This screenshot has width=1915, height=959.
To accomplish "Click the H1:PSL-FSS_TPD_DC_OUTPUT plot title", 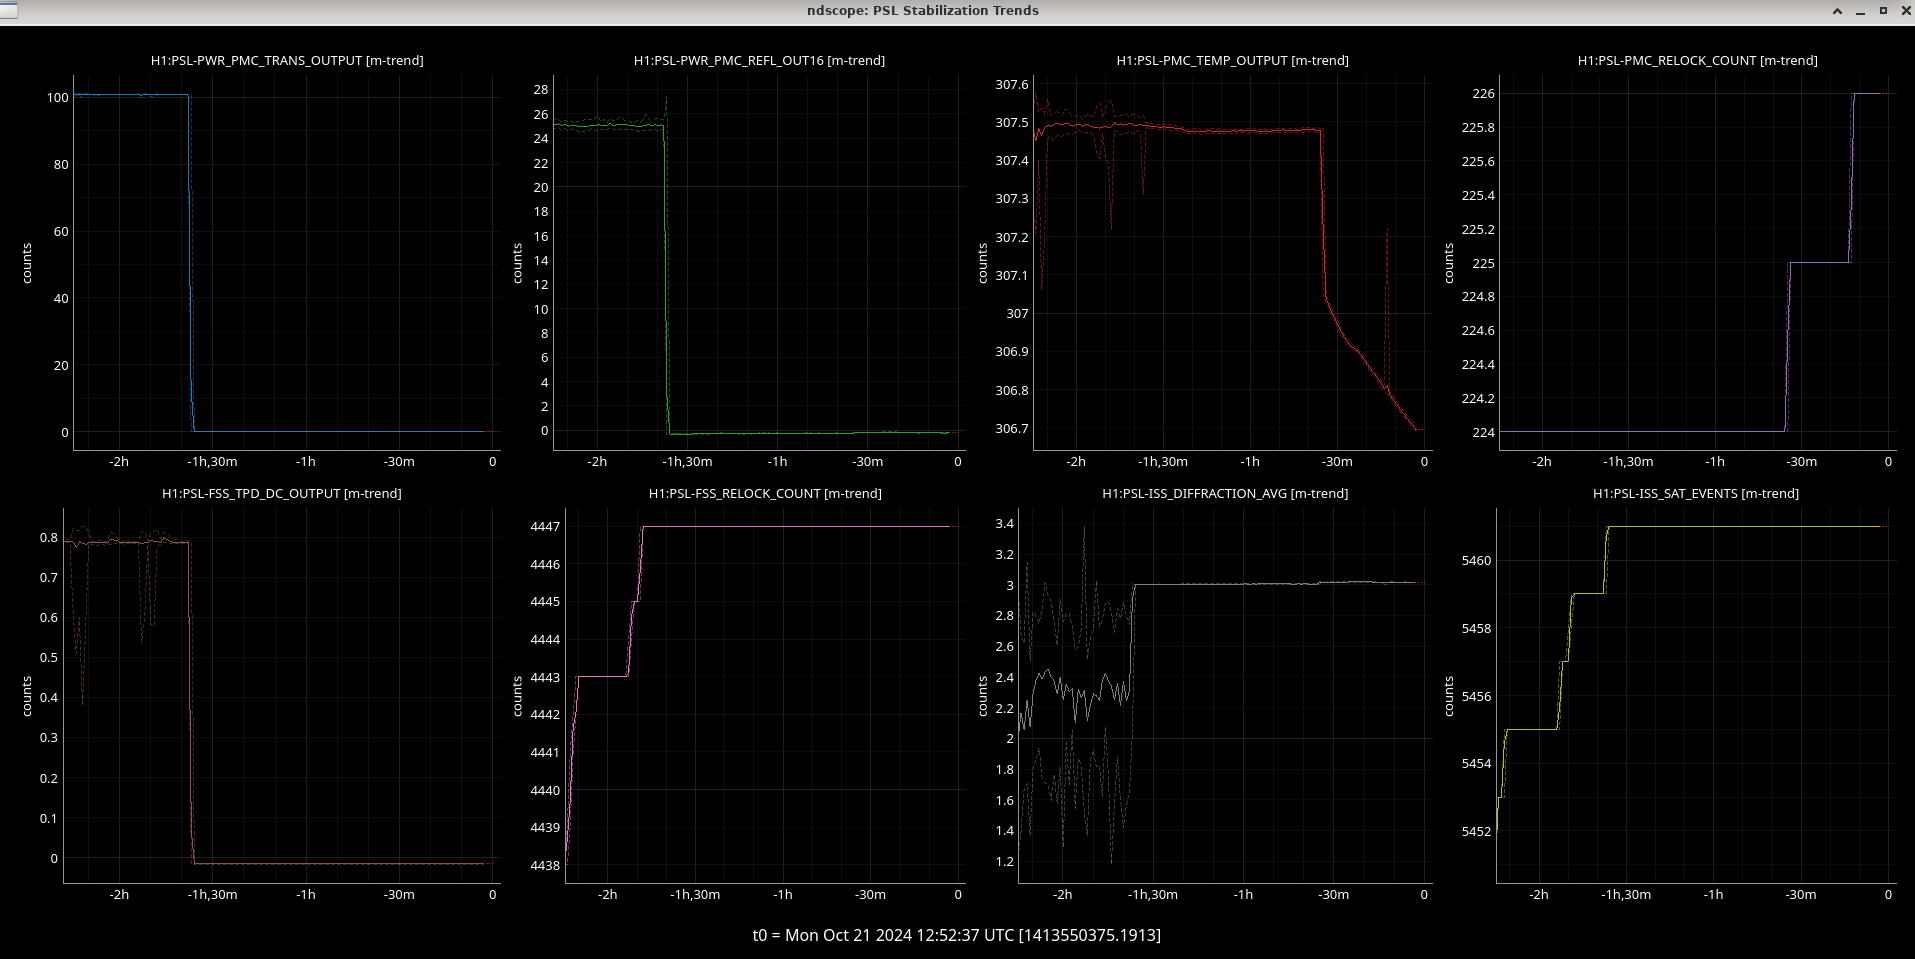I will 282,493.
